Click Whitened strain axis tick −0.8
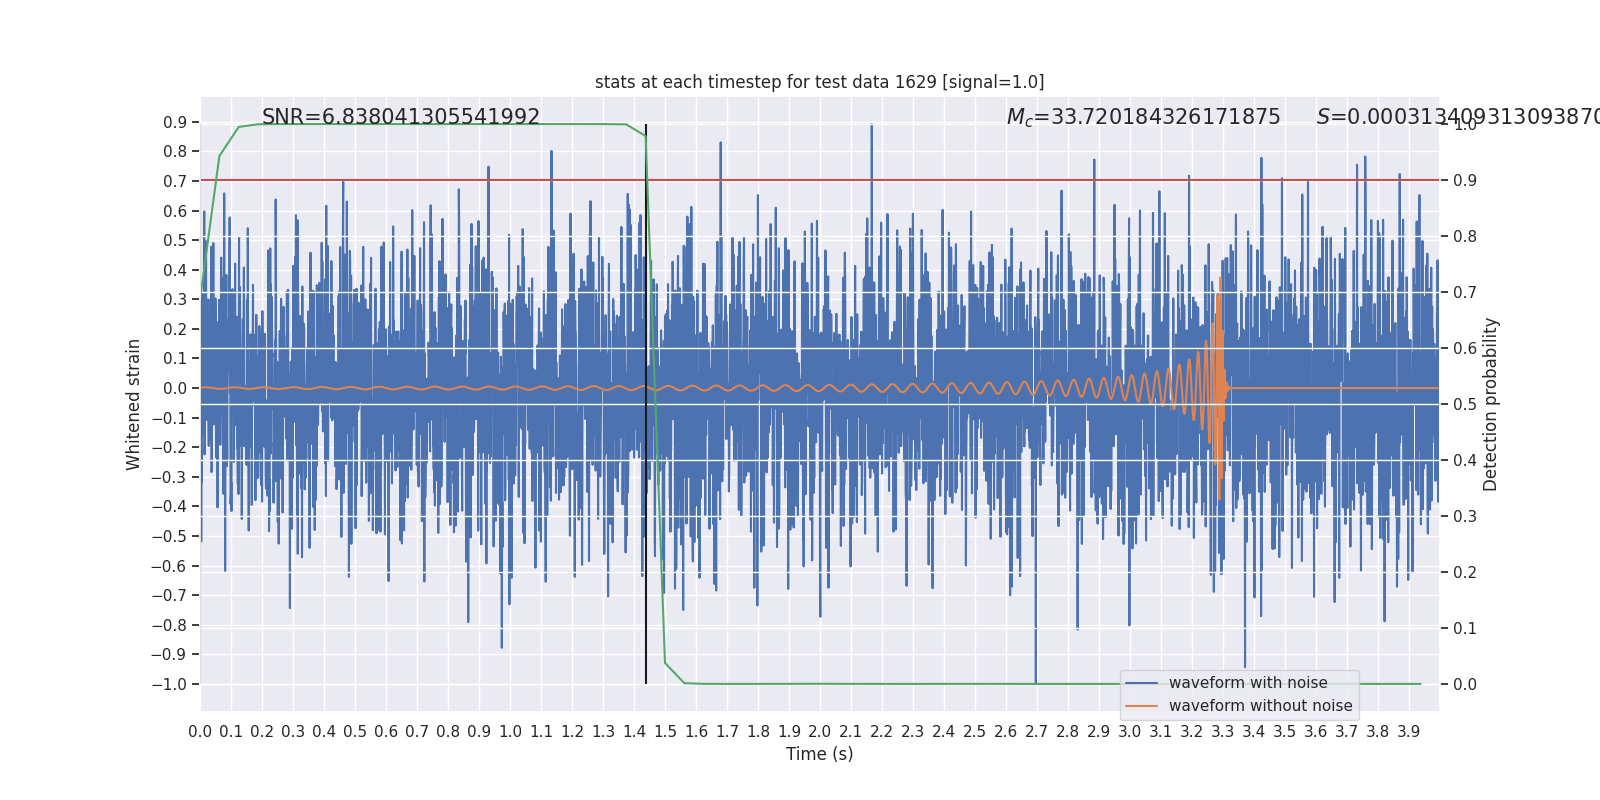 coord(169,625)
